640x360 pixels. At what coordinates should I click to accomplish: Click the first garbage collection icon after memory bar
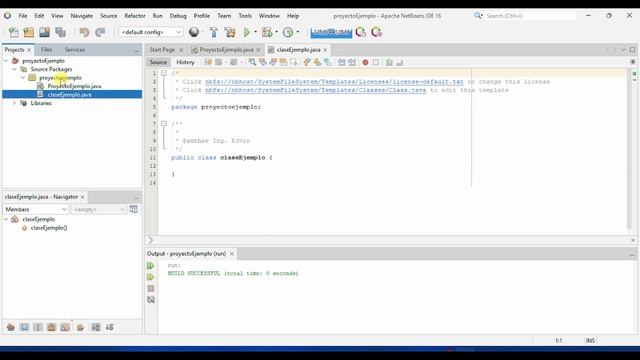361,32
